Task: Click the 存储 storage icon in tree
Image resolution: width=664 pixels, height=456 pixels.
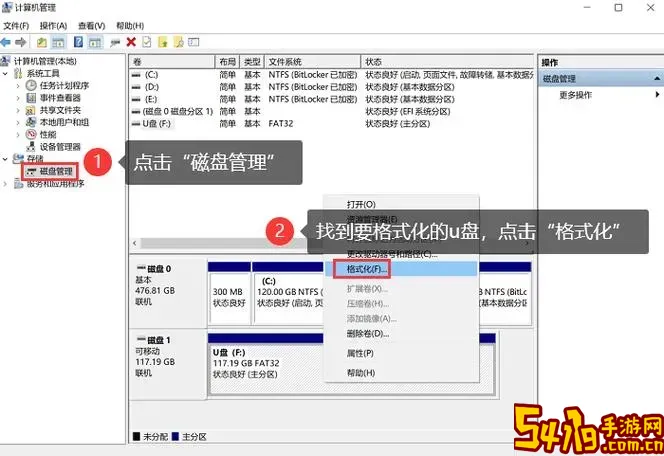Action: click(x=18, y=159)
